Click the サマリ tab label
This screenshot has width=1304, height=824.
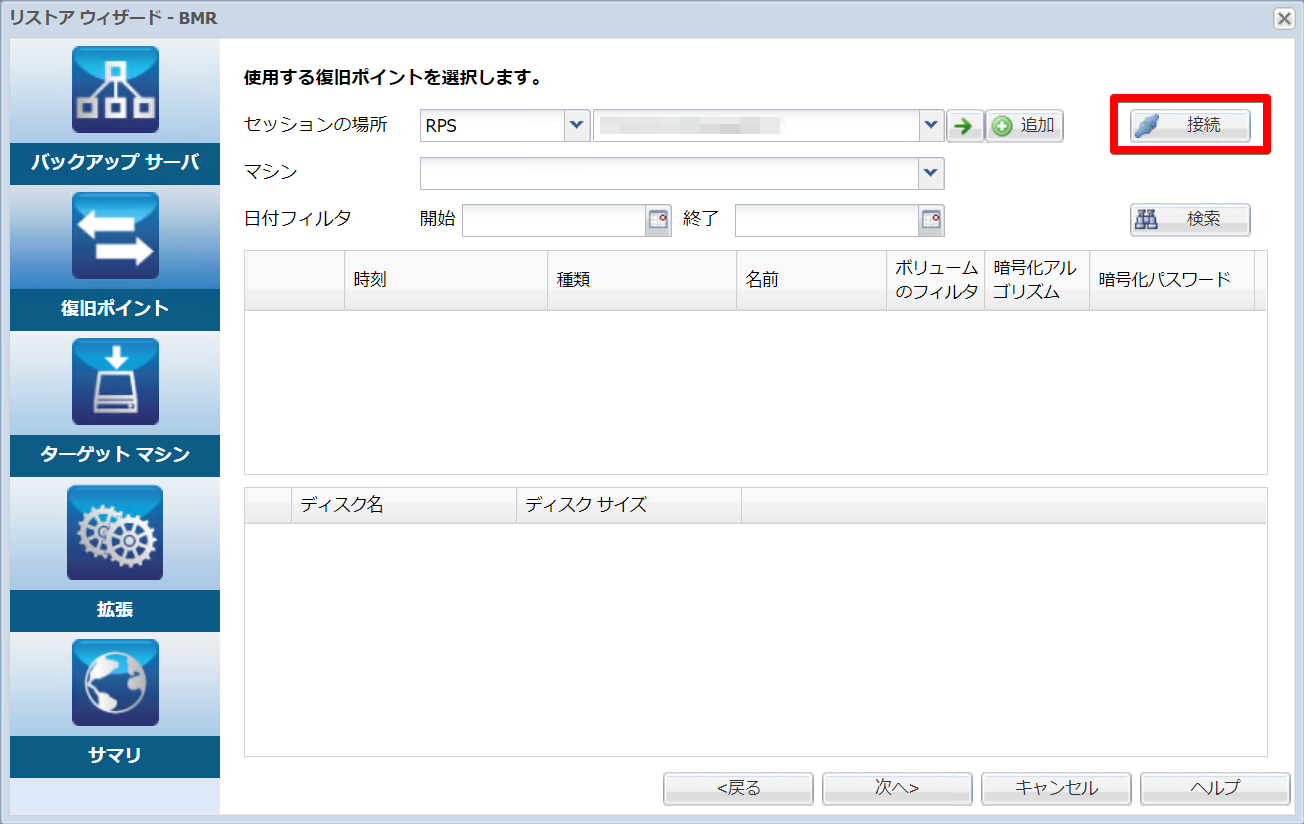click(115, 756)
